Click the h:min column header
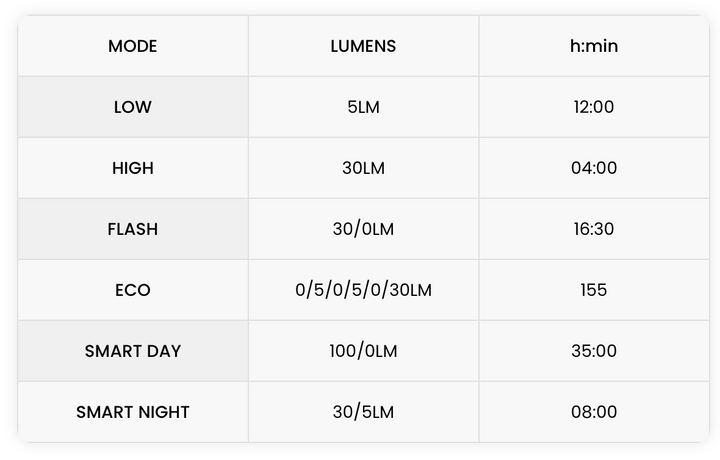 [593, 46]
